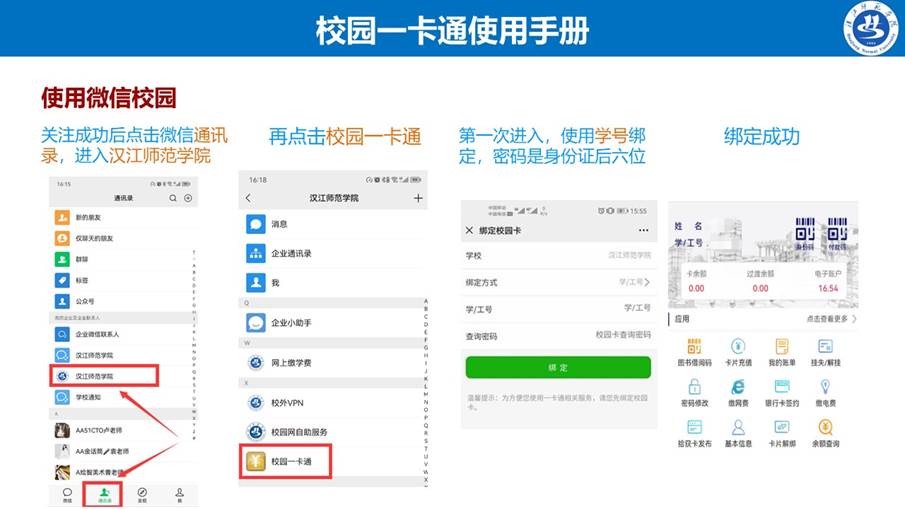Image resolution: width=905 pixels, height=509 pixels.
Task: Open 仅聊天的朋友 contacts entry
Action: (x=122, y=238)
